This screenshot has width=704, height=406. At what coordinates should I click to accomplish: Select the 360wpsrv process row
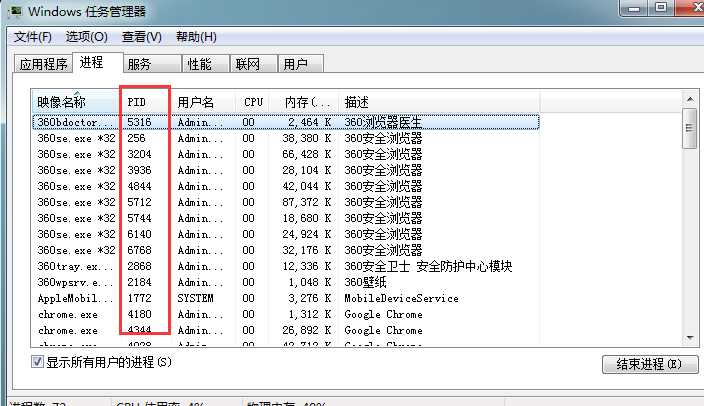click(286, 282)
